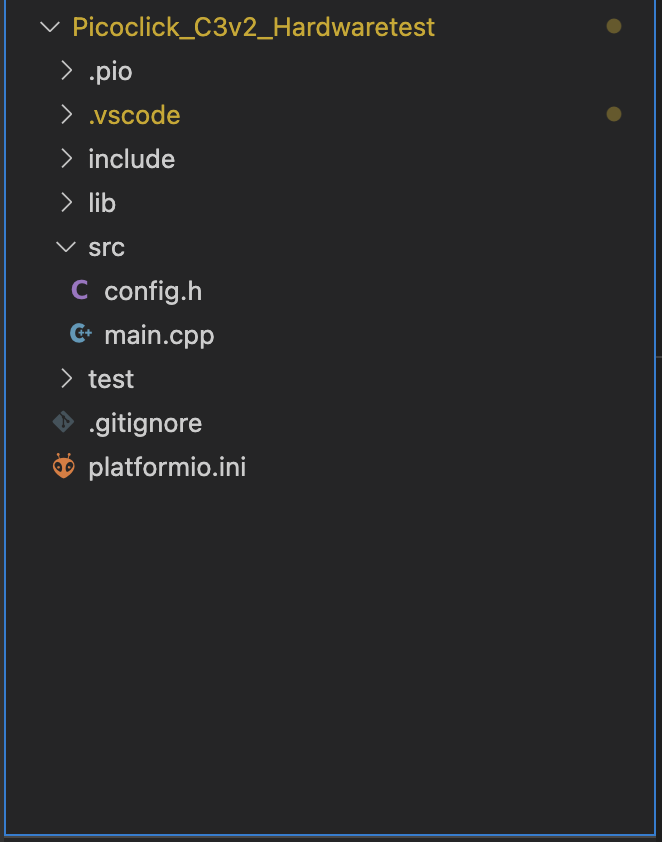Click the modified dot on the .vscode row
The width and height of the screenshot is (662, 842).
pyautogui.click(x=614, y=114)
